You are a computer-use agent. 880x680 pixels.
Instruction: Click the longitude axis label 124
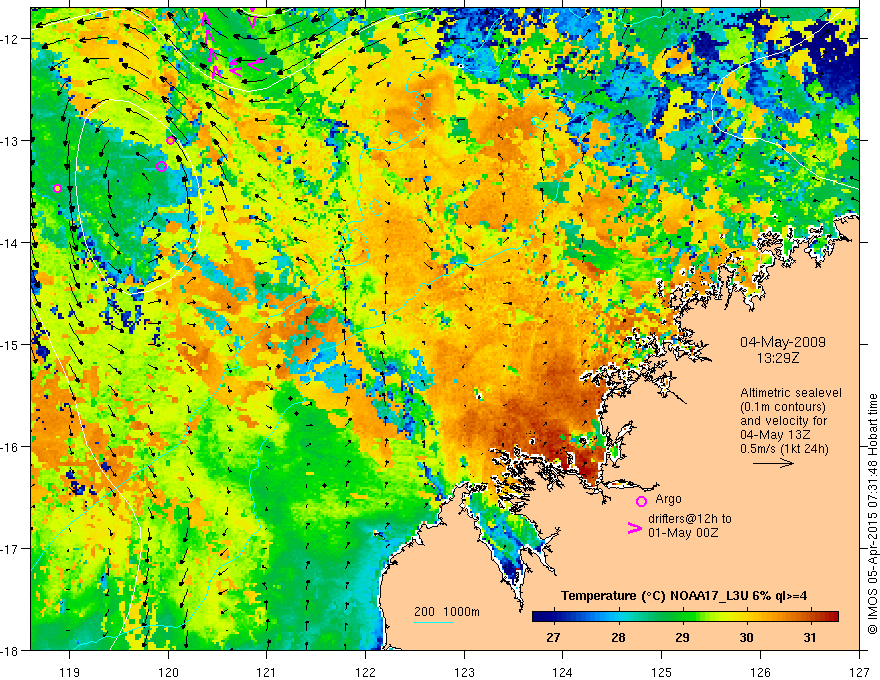[x=563, y=672]
